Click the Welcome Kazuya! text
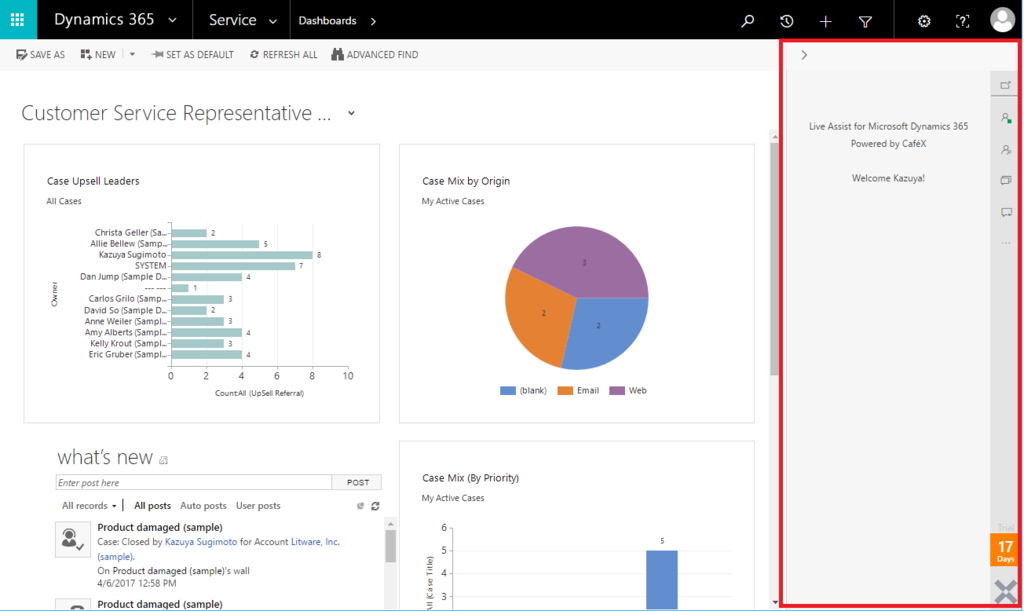This screenshot has height=611, width=1024. (888, 178)
